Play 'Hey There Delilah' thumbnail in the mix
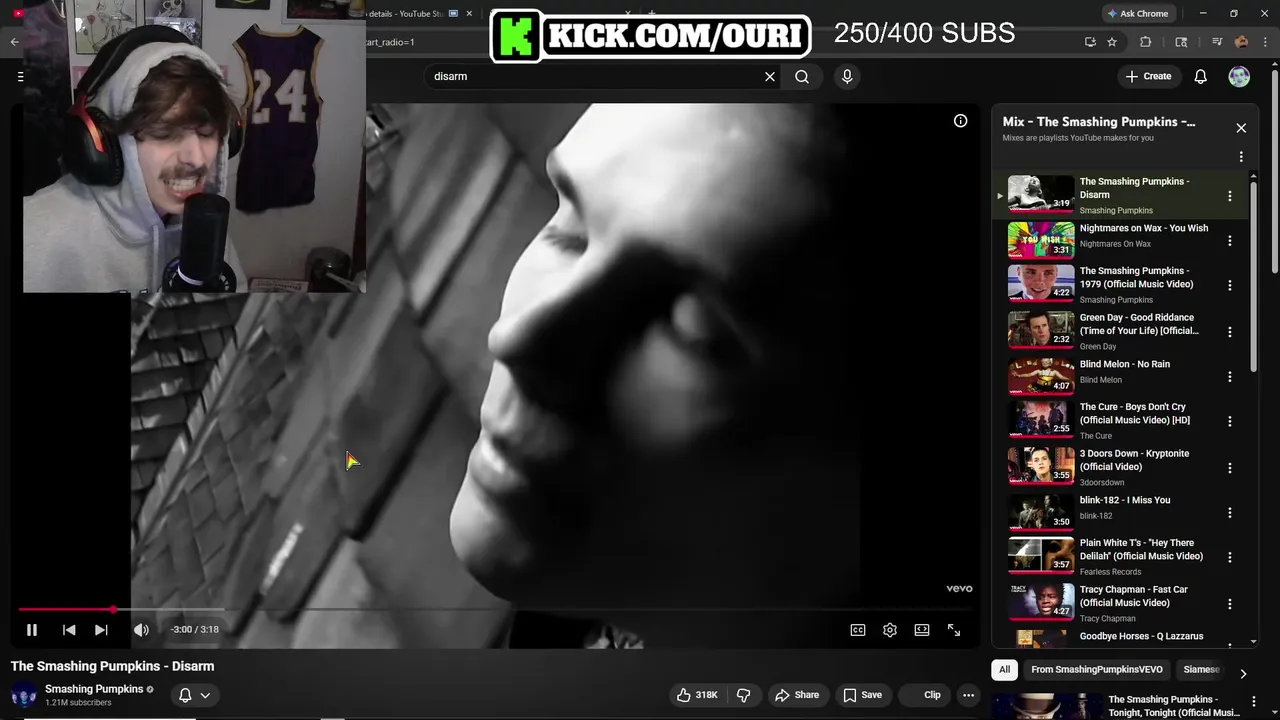Screen dimensions: 1280x720 click(1041, 555)
